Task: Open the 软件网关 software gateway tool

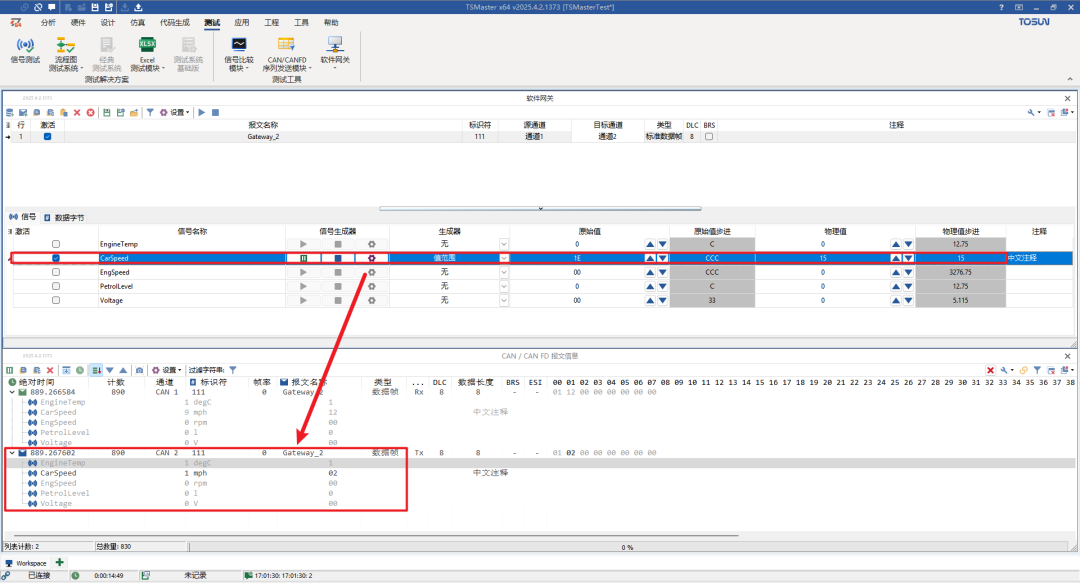Action: [x=335, y=52]
